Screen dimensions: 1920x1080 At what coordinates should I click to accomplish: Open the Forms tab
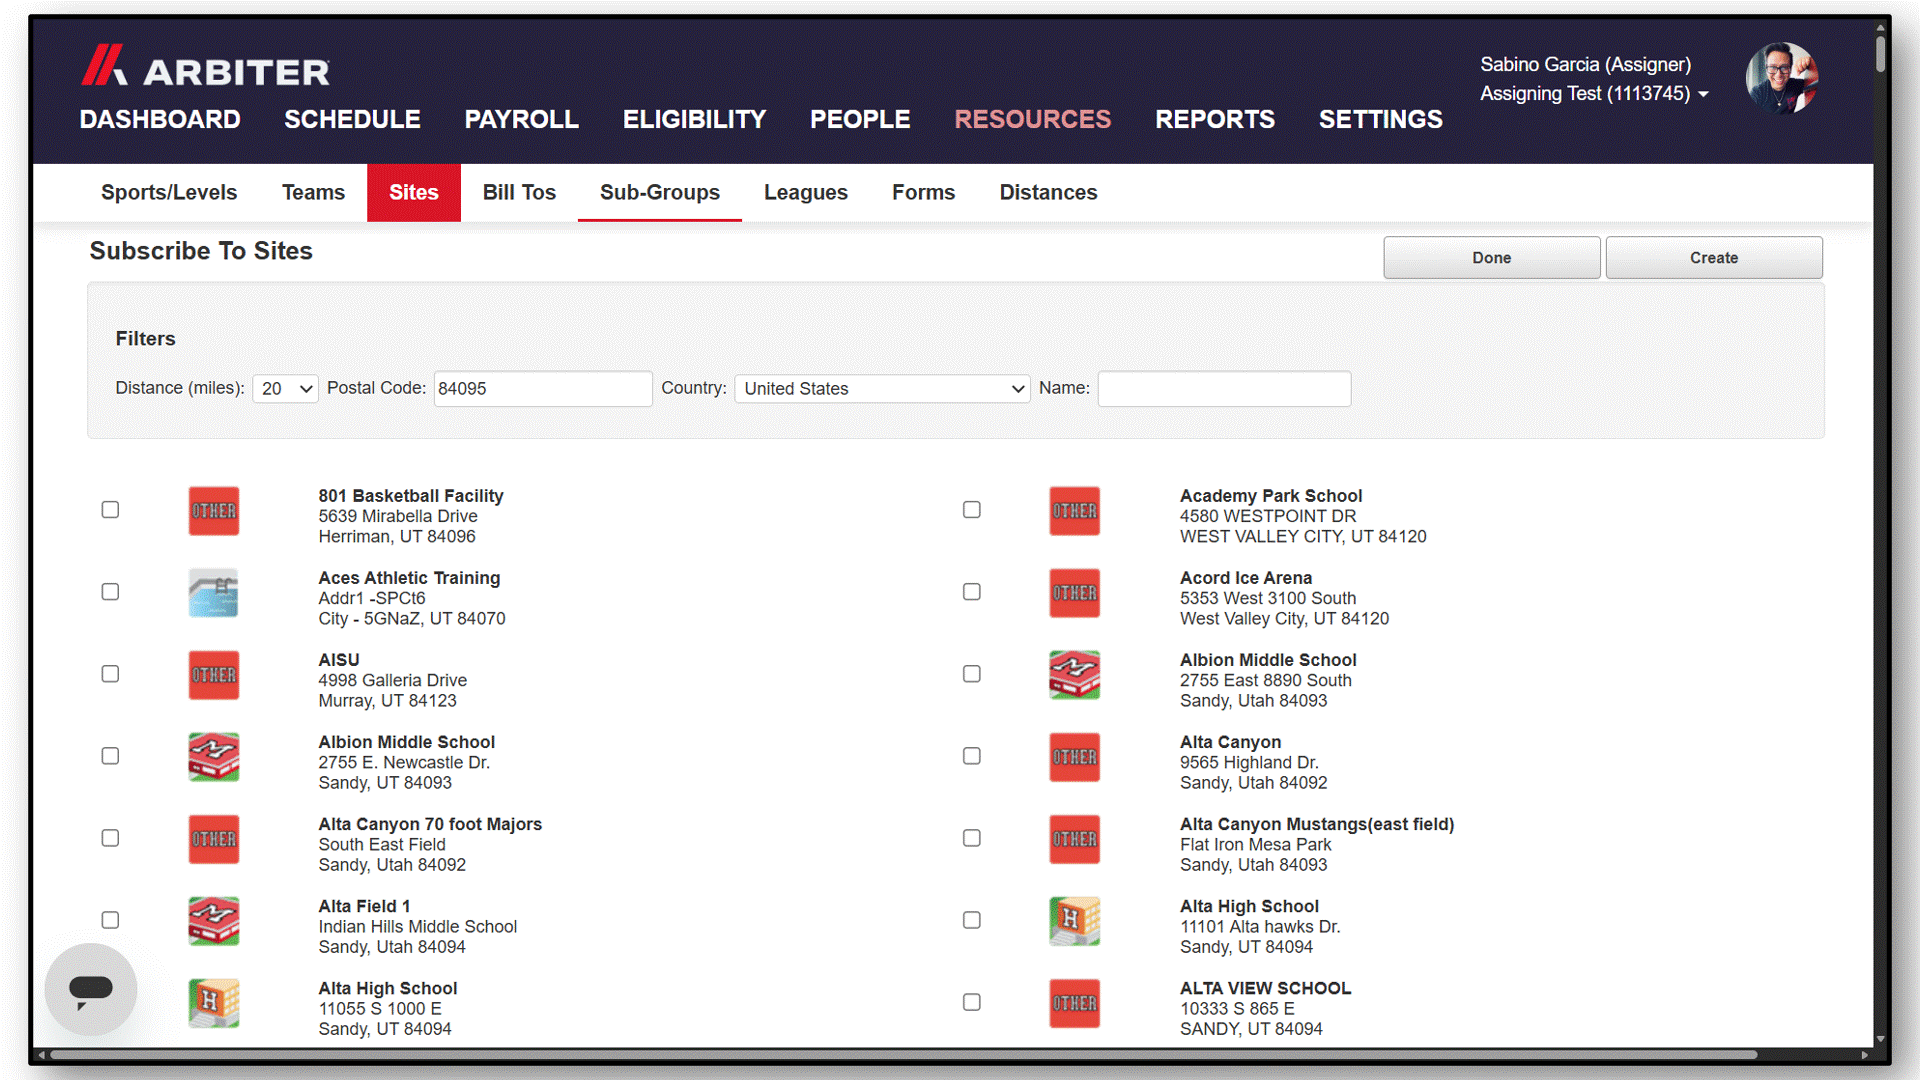click(x=924, y=192)
